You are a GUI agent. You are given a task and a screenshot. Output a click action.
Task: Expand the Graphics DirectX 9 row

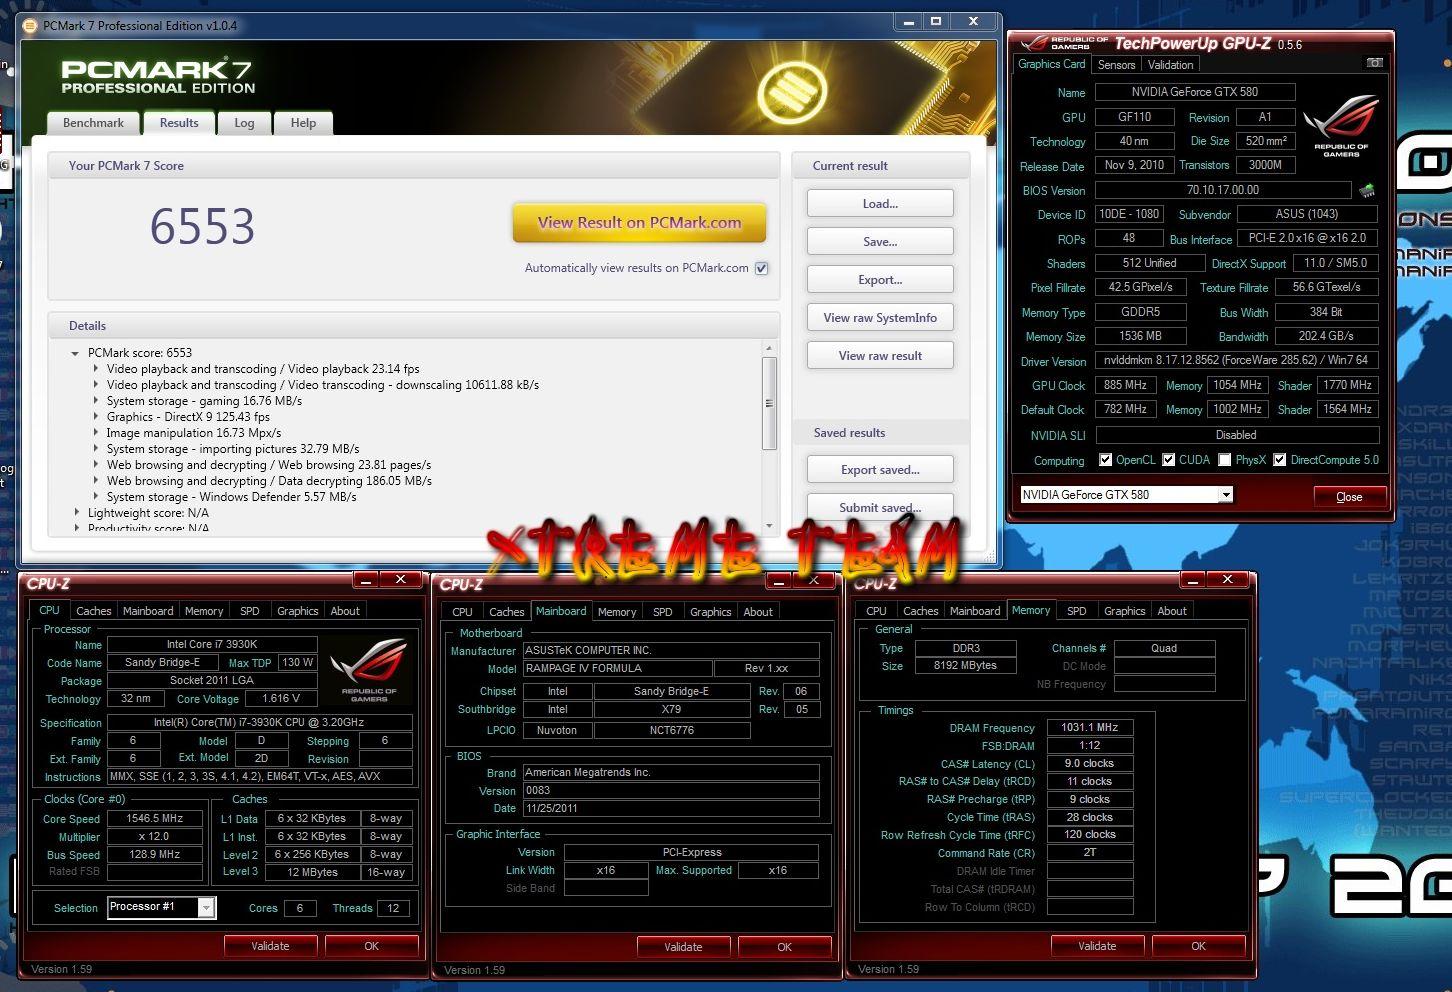[96, 417]
